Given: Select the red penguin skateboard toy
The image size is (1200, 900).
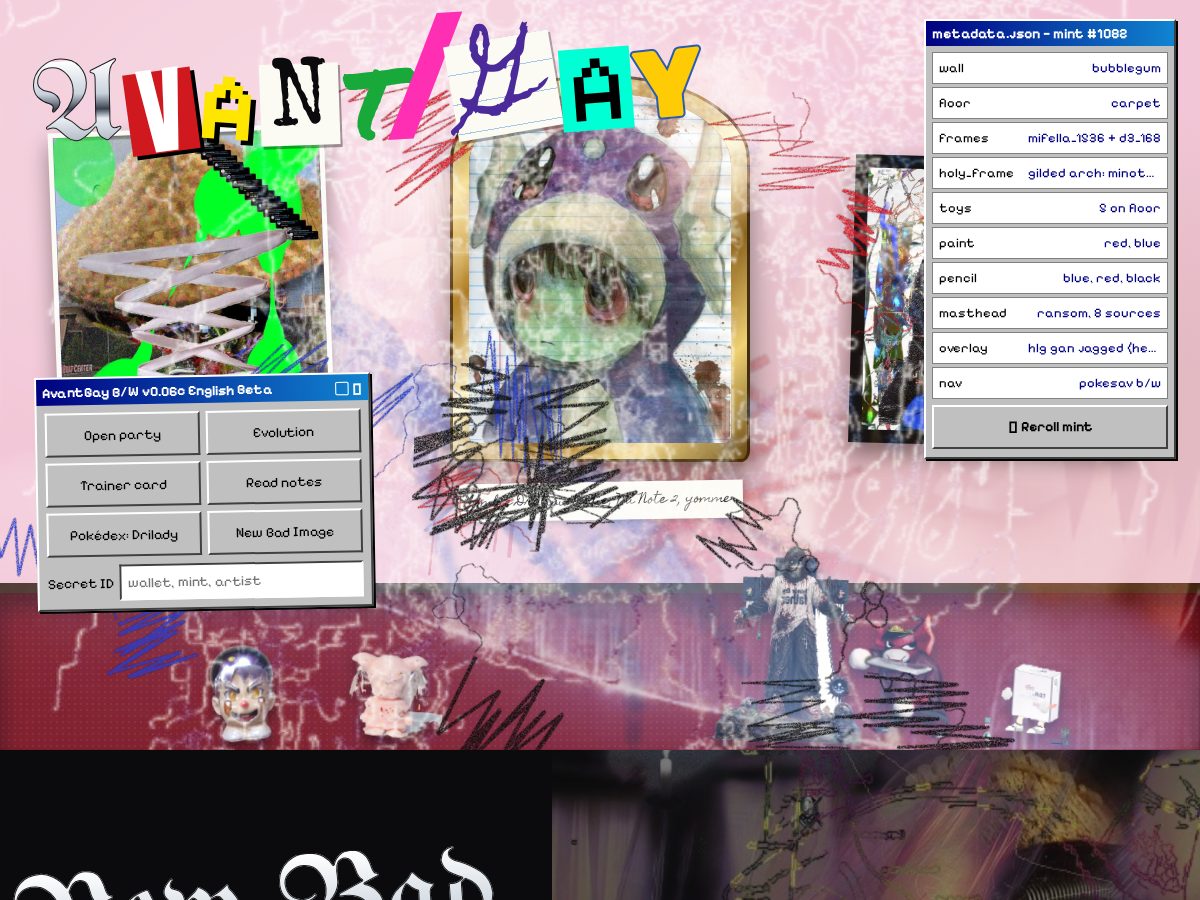Looking at the screenshot, I should tap(896, 660).
